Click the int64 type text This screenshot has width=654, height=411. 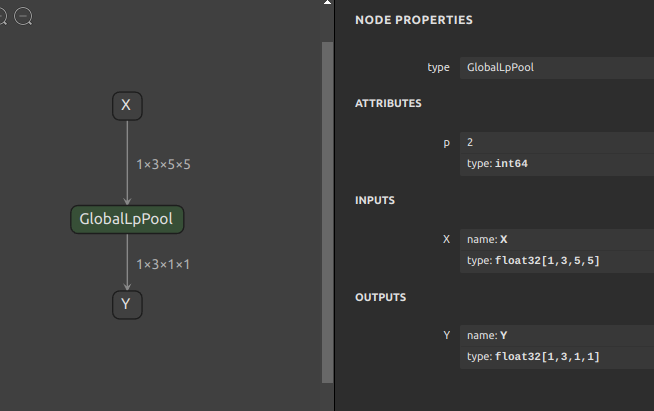pyautogui.click(x=511, y=164)
